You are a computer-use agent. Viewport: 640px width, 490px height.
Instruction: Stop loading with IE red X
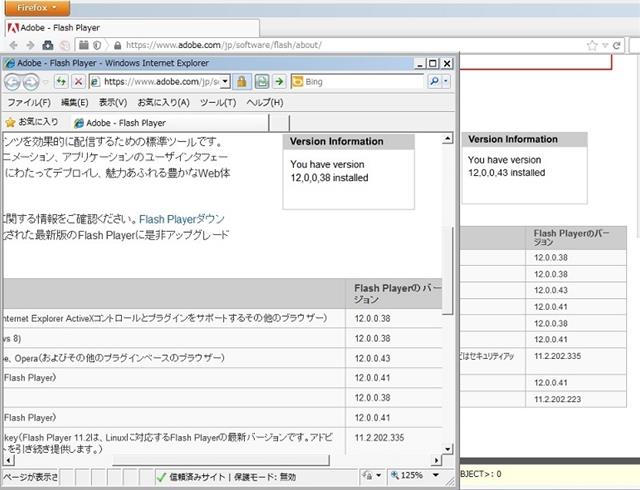coord(78,82)
